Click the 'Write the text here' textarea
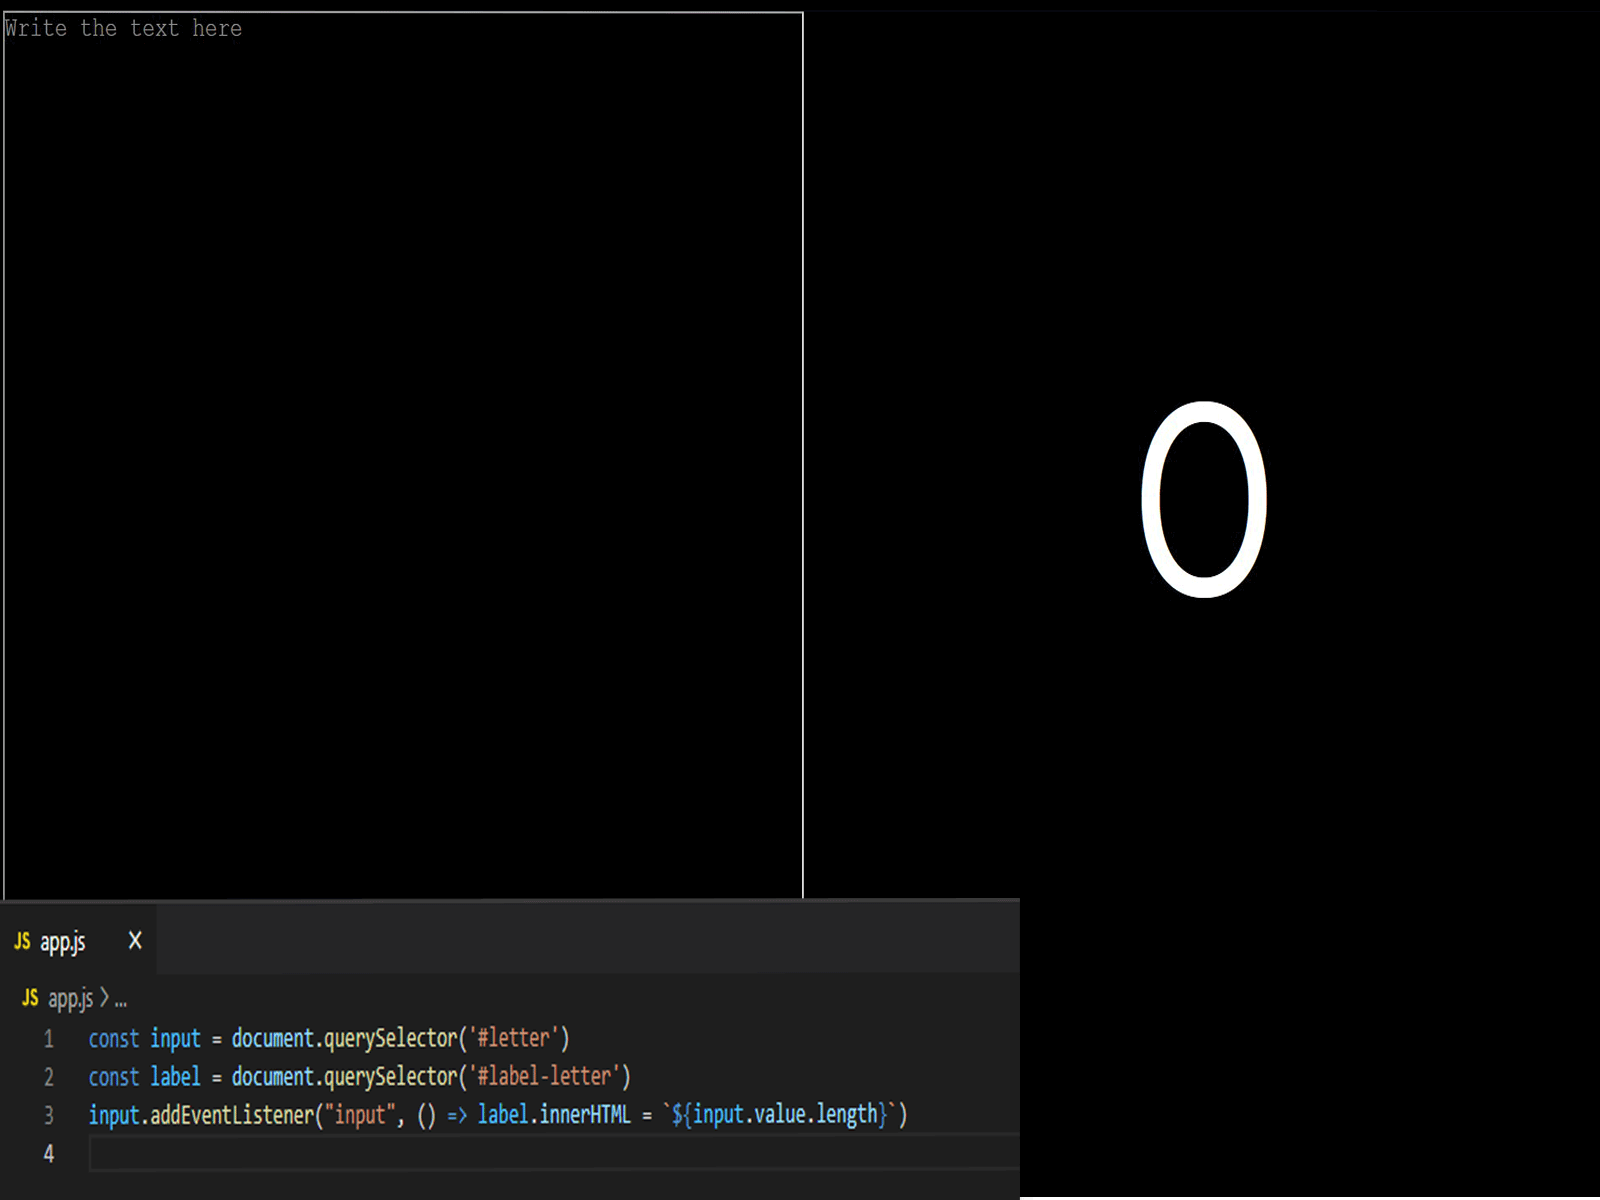The height and width of the screenshot is (1200, 1600). point(403,456)
